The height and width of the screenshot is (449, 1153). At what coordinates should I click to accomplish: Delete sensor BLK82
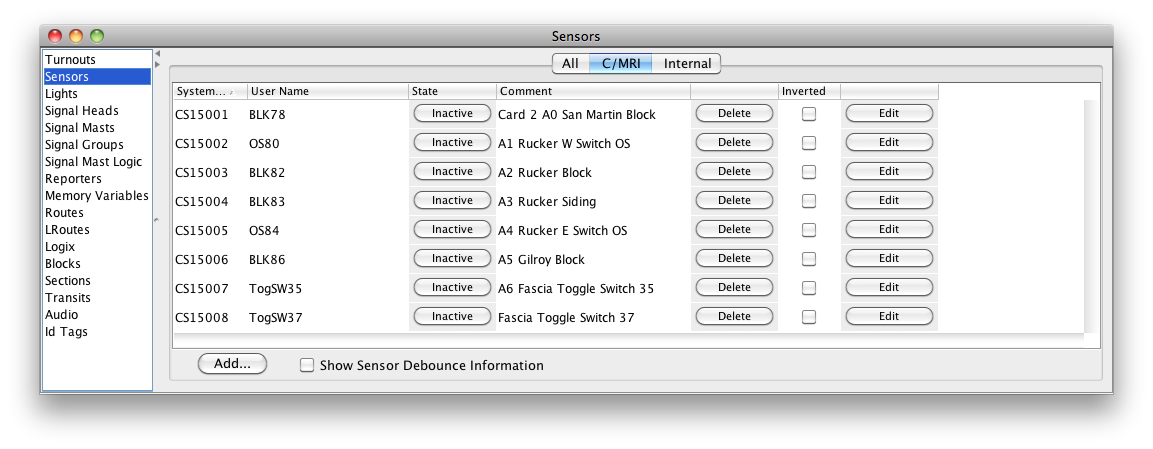[734, 171]
